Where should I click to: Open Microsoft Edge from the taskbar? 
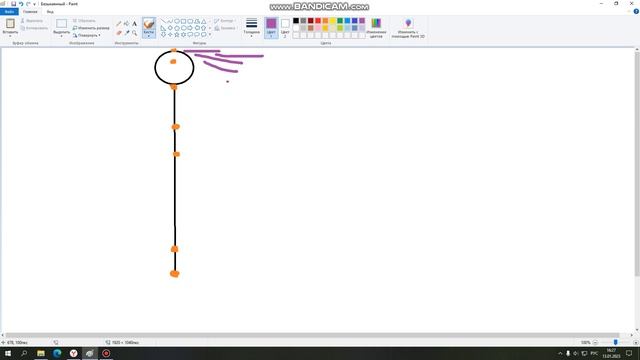[x=57, y=353]
